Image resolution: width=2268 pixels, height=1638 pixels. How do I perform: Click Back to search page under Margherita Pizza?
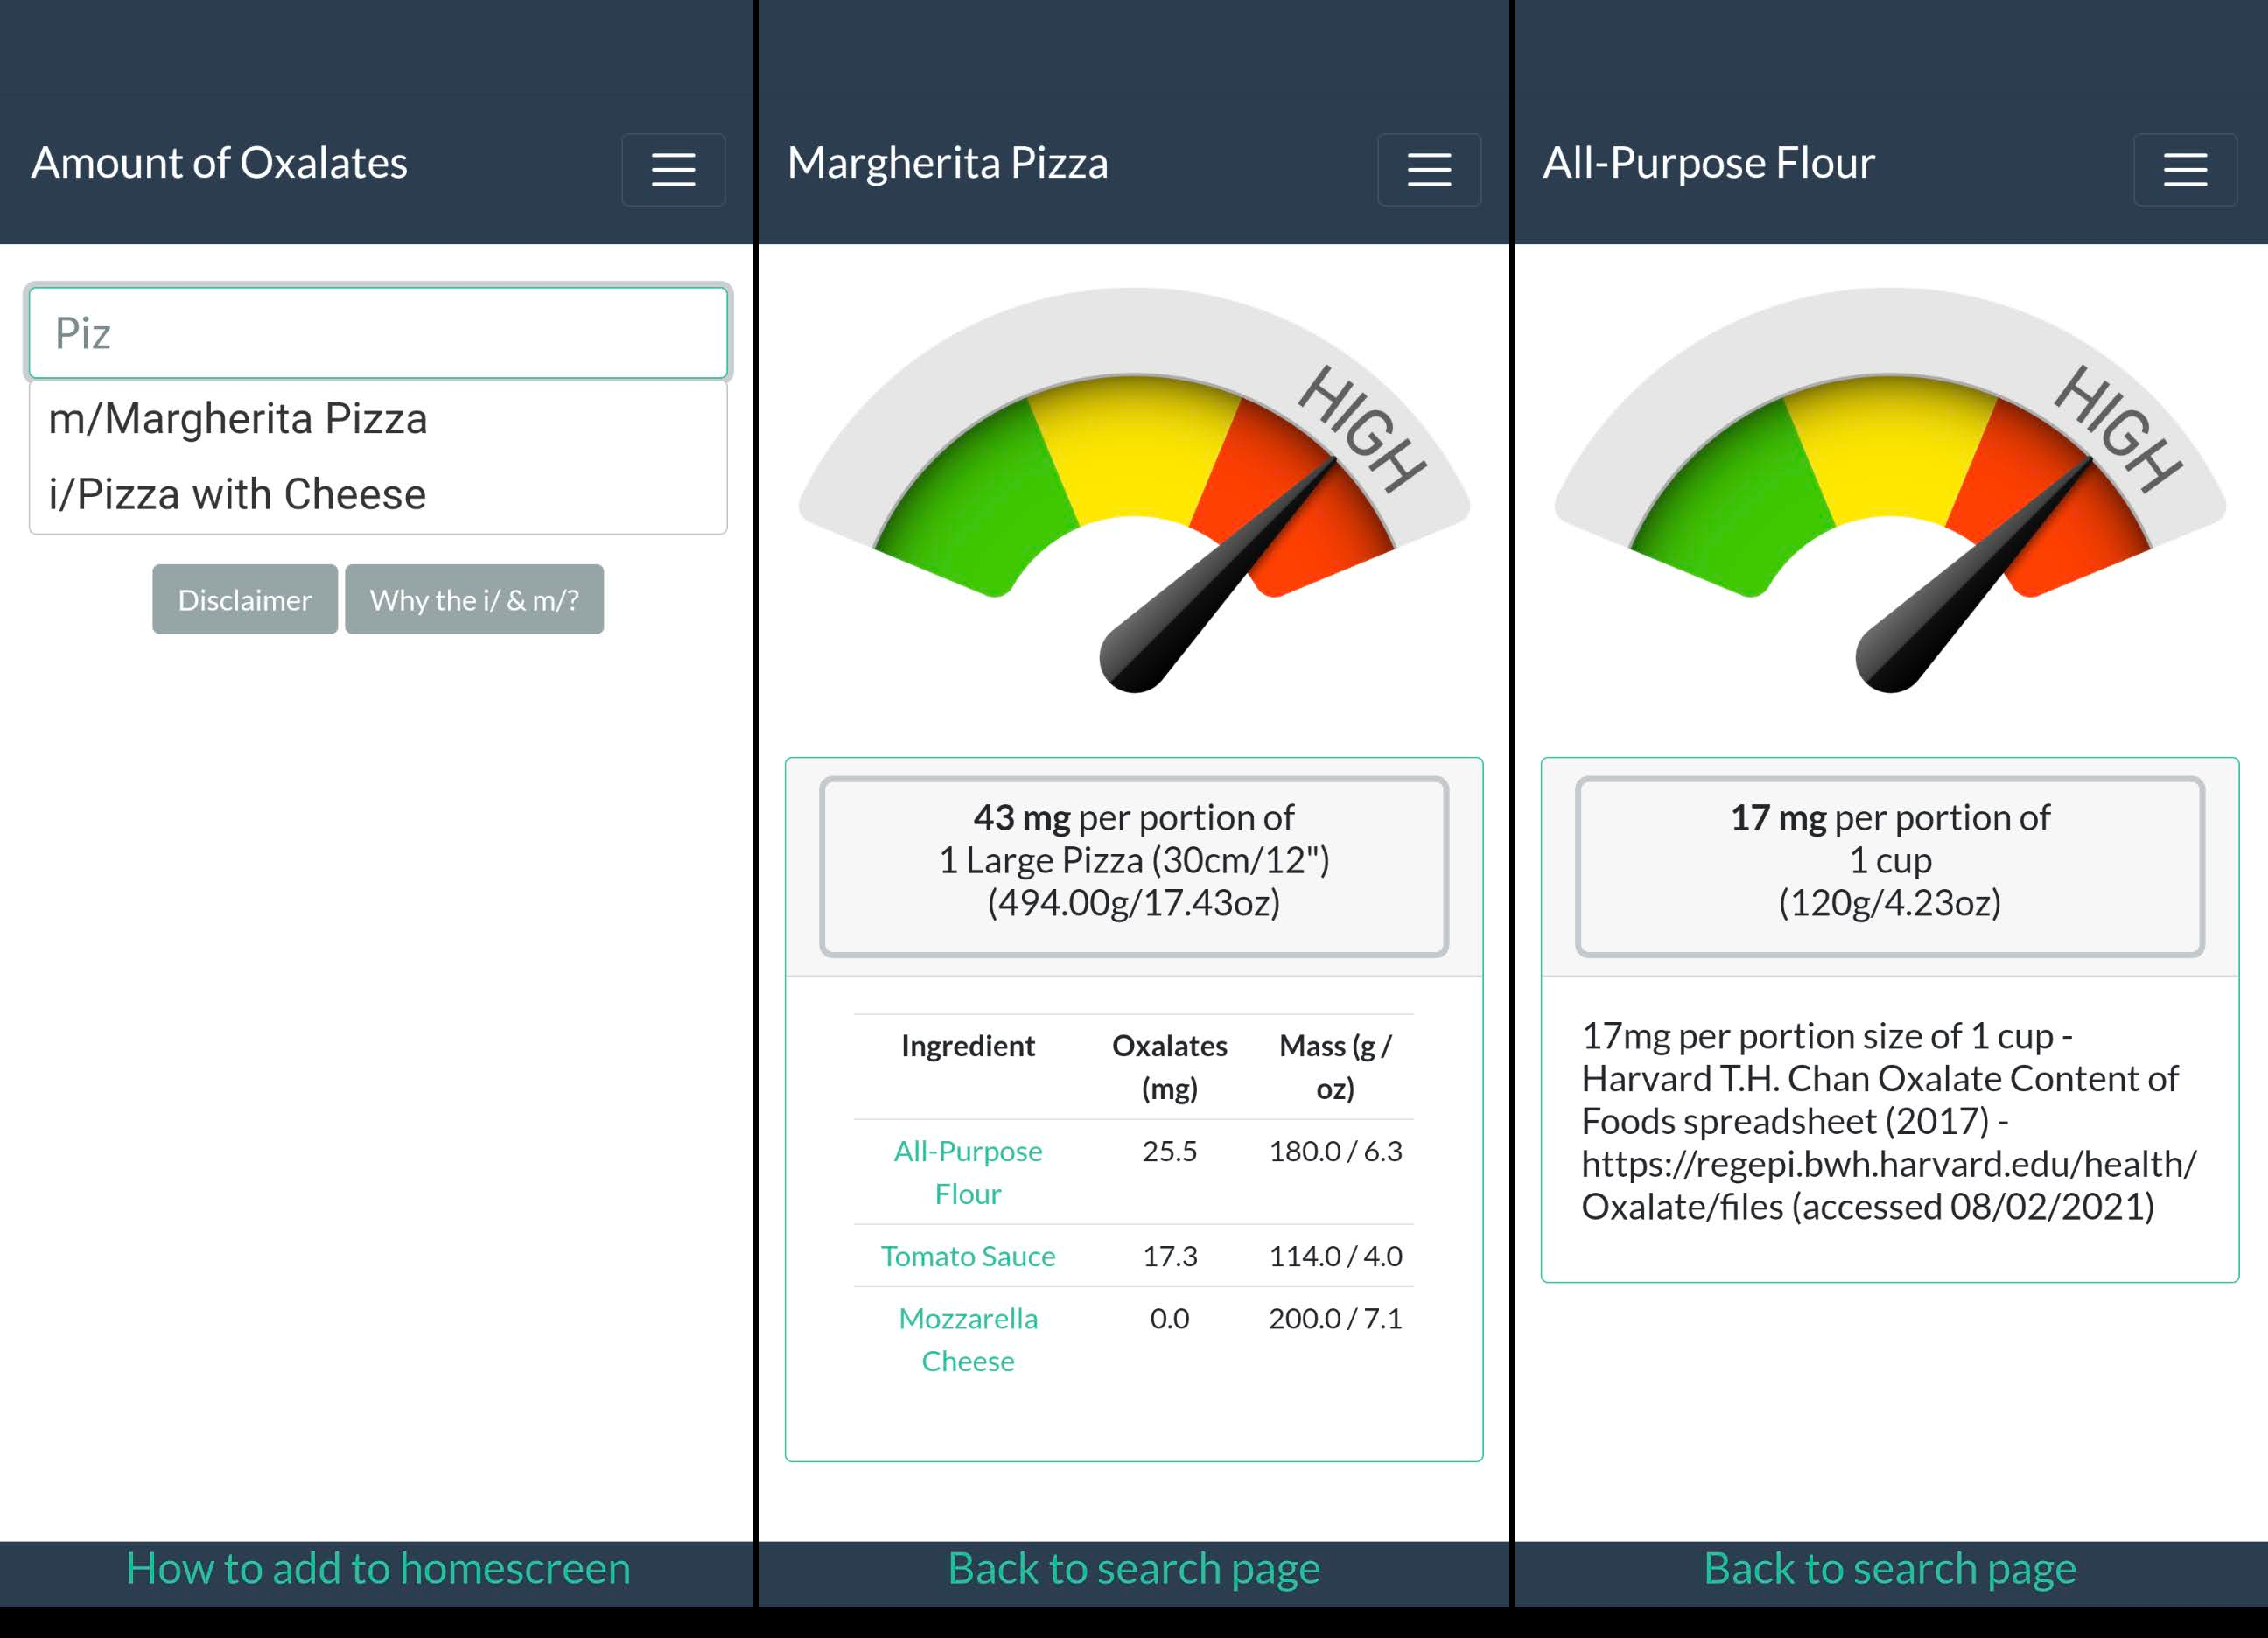point(1134,1568)
